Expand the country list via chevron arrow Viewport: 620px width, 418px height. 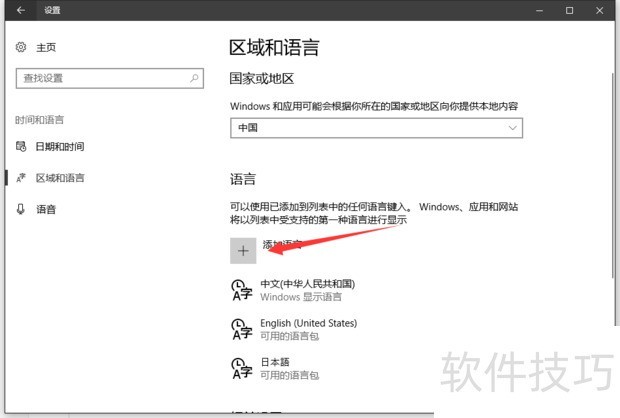pos(513,128)
